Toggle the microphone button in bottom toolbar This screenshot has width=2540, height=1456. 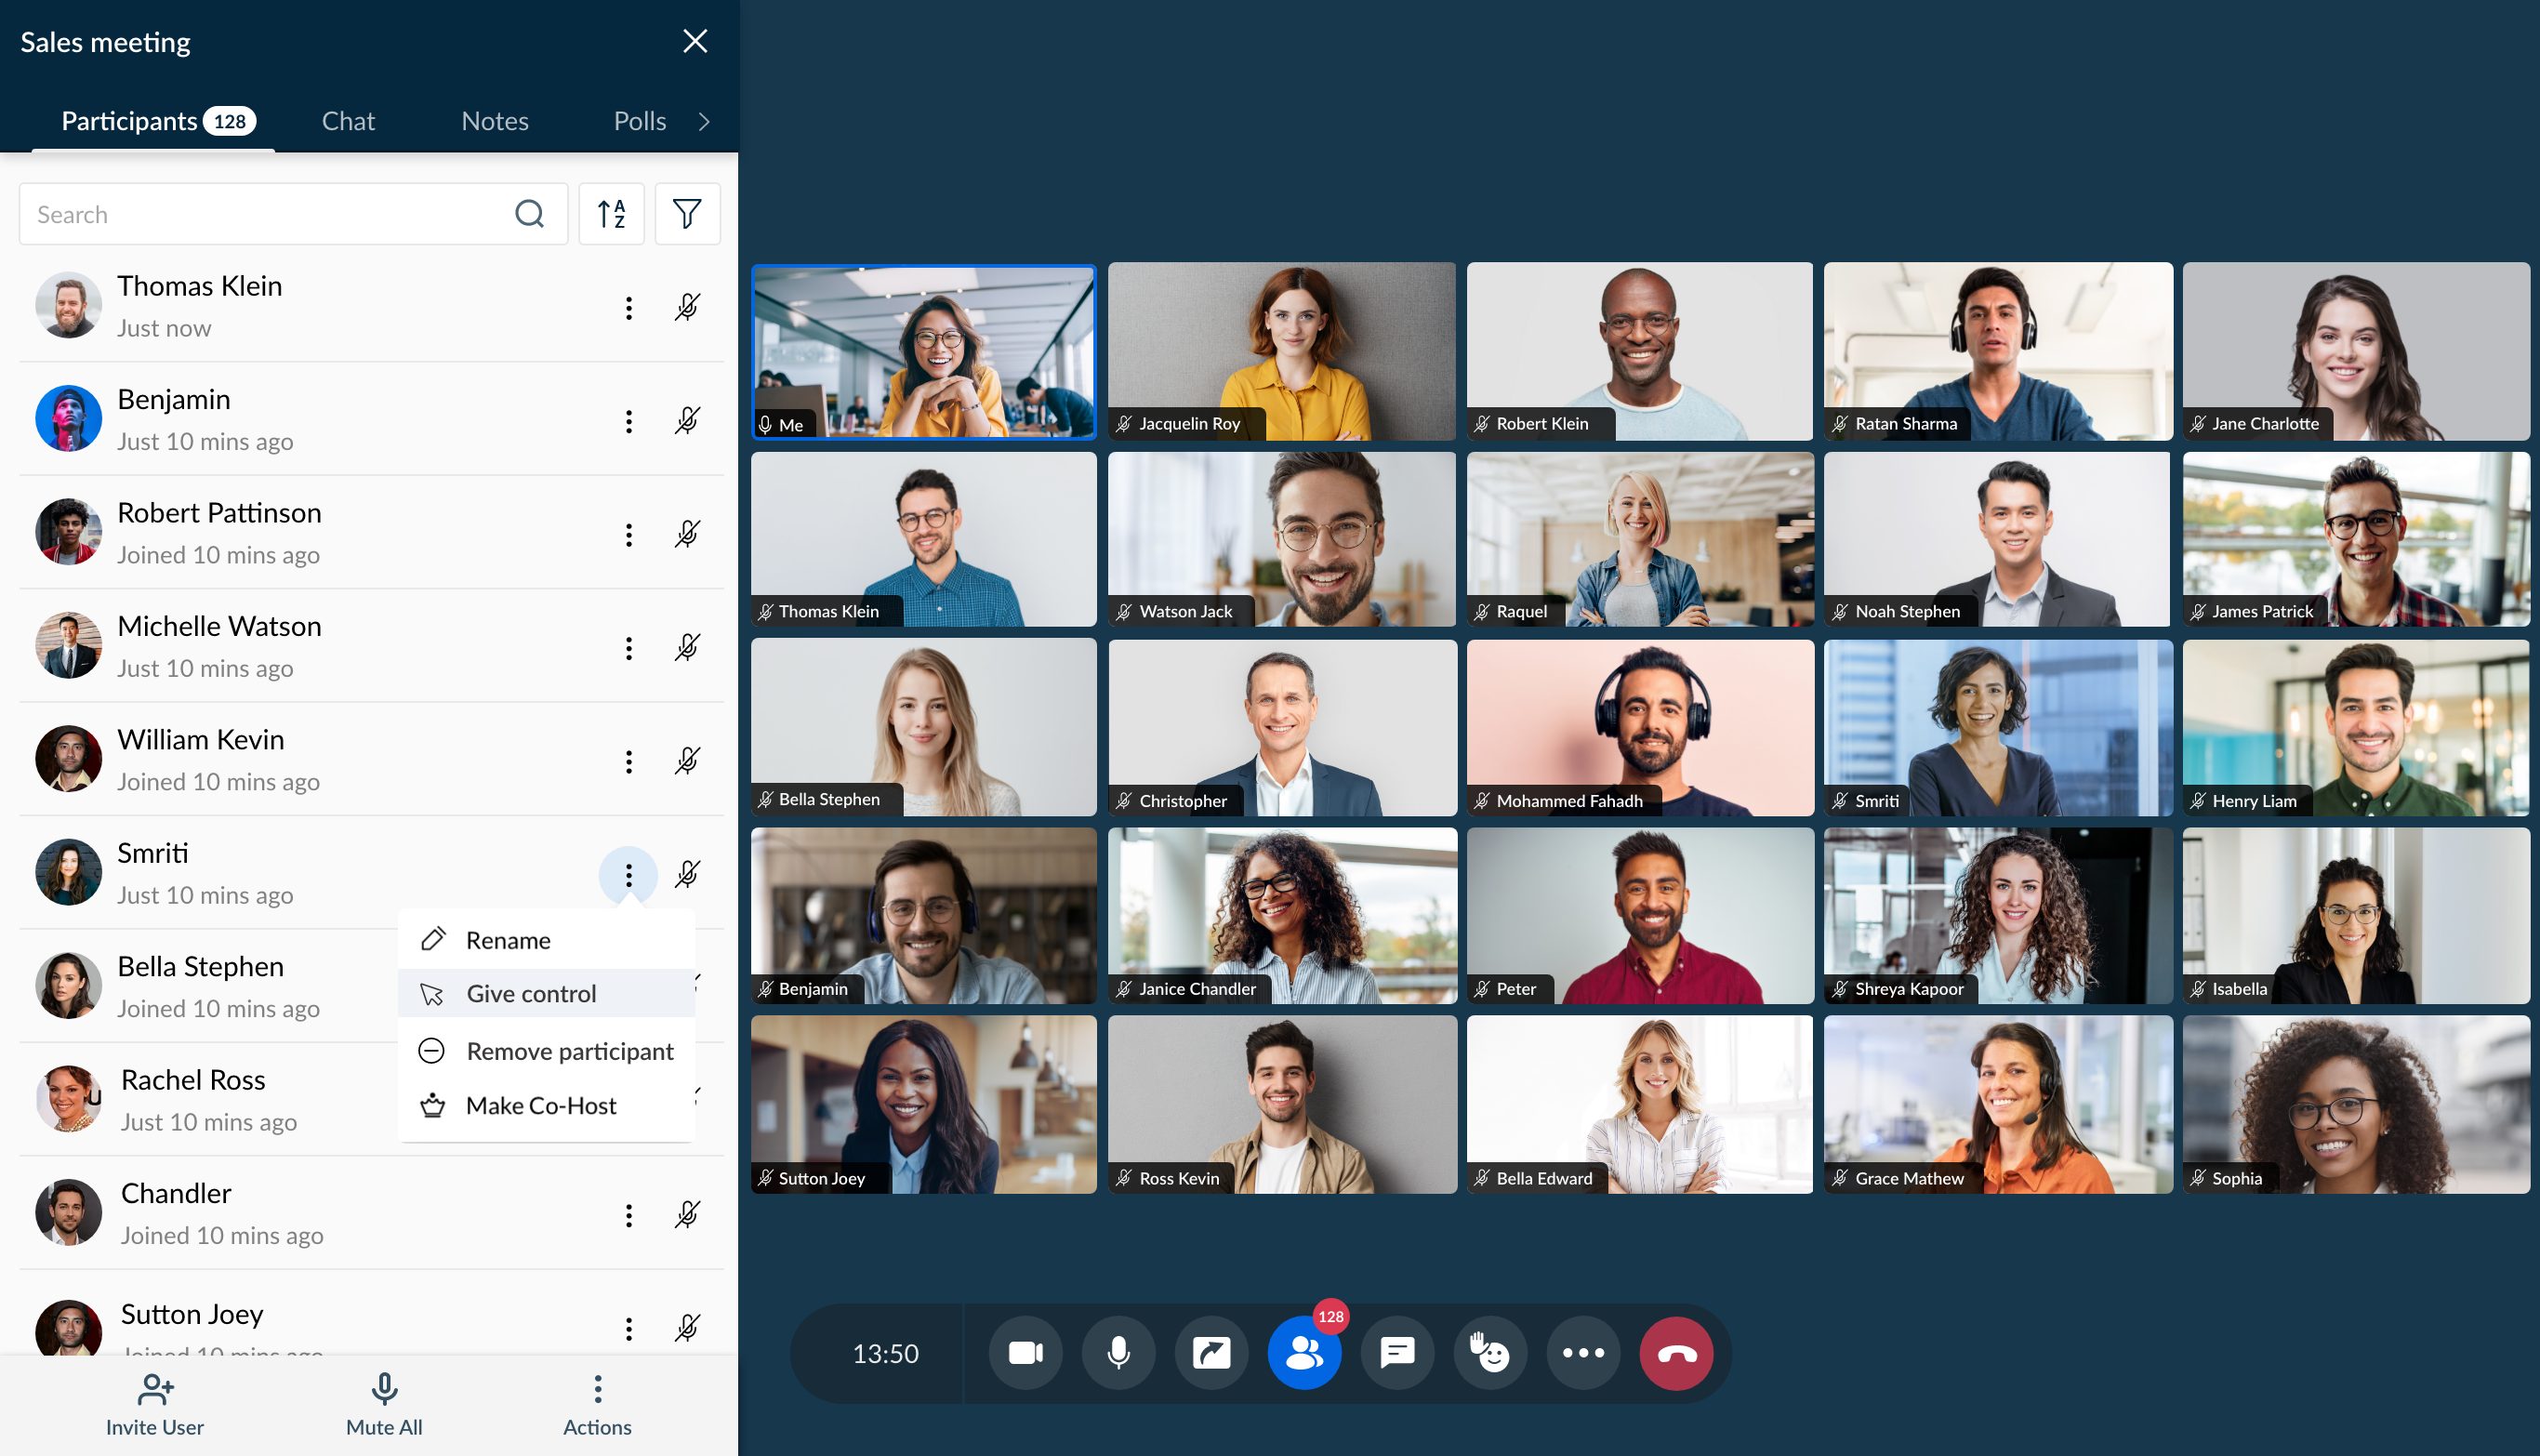click(x=1118, y=1353)
